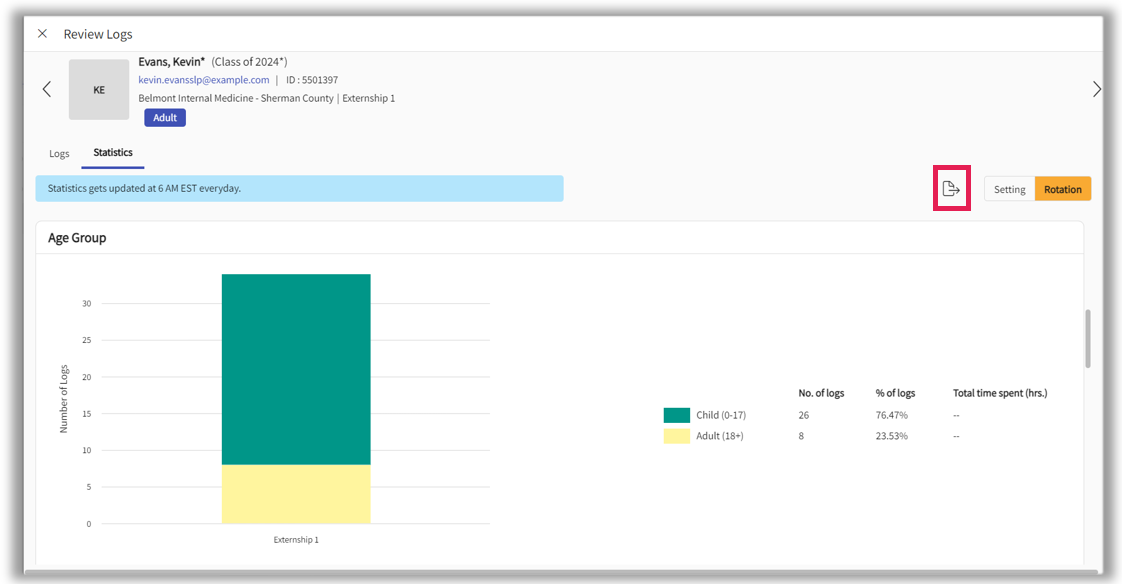Screen dimensions: 1122x584
Task: Click the export statistics icon
Action: tap(951, 189)
